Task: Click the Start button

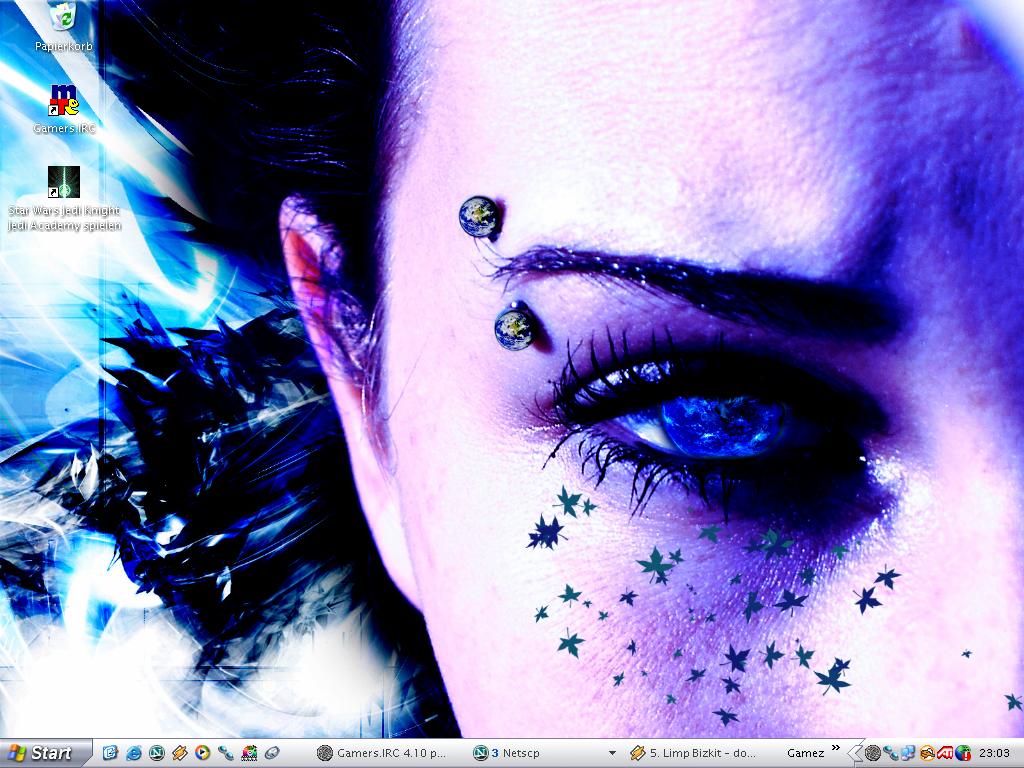Action: tap(42, 753)
